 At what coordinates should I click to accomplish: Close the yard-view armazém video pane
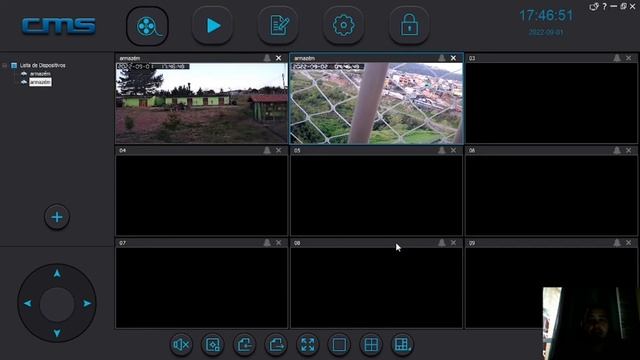pyautogui.click(x=278, y=58)
